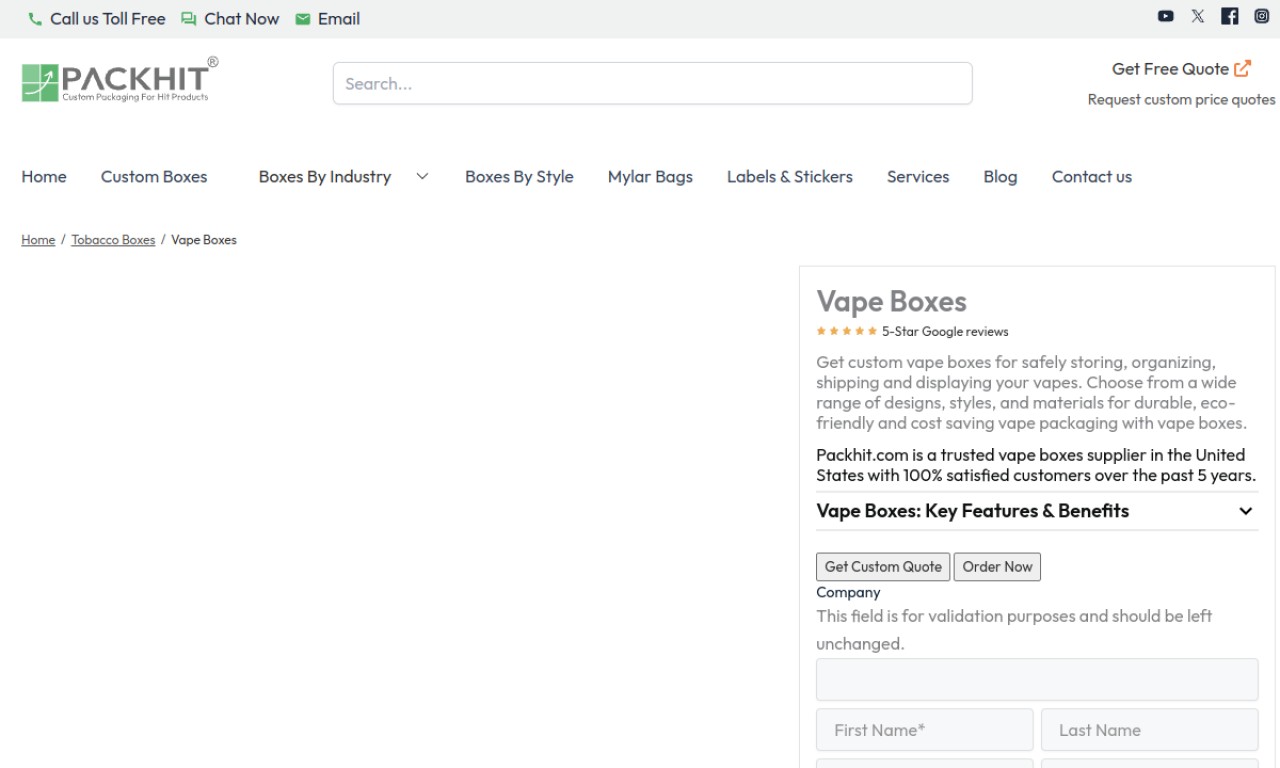
Task: Click the phone icon beside Call us
Action: [x=35, y=19]
